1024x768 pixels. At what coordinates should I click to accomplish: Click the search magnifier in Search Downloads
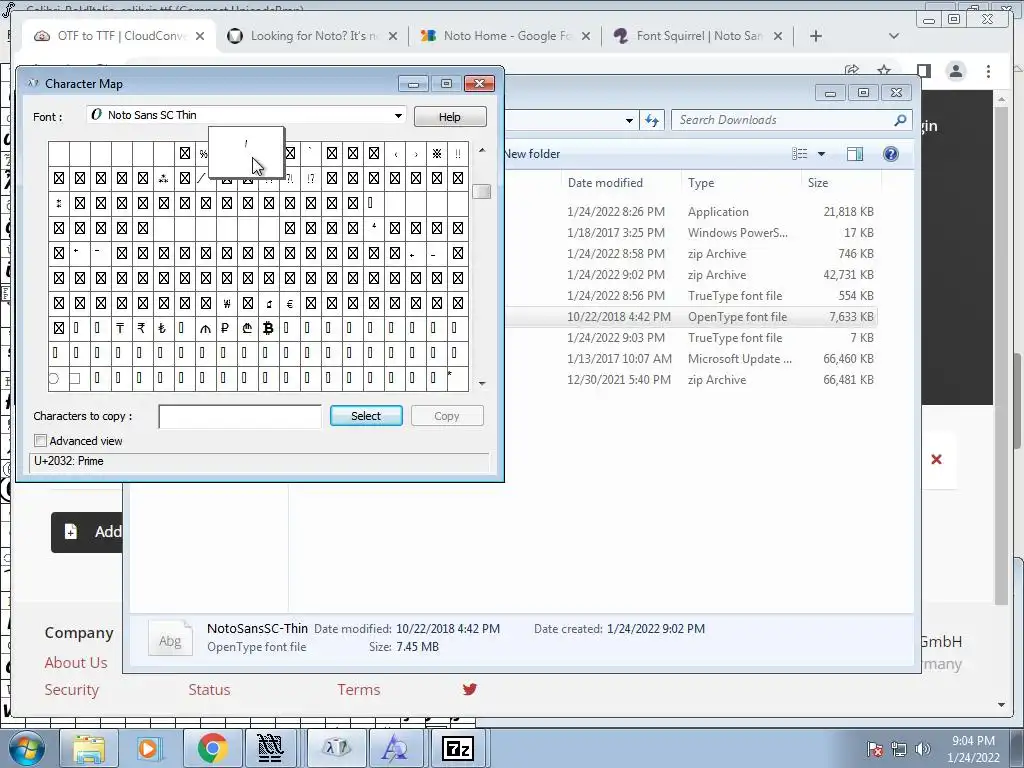point(900,120)
